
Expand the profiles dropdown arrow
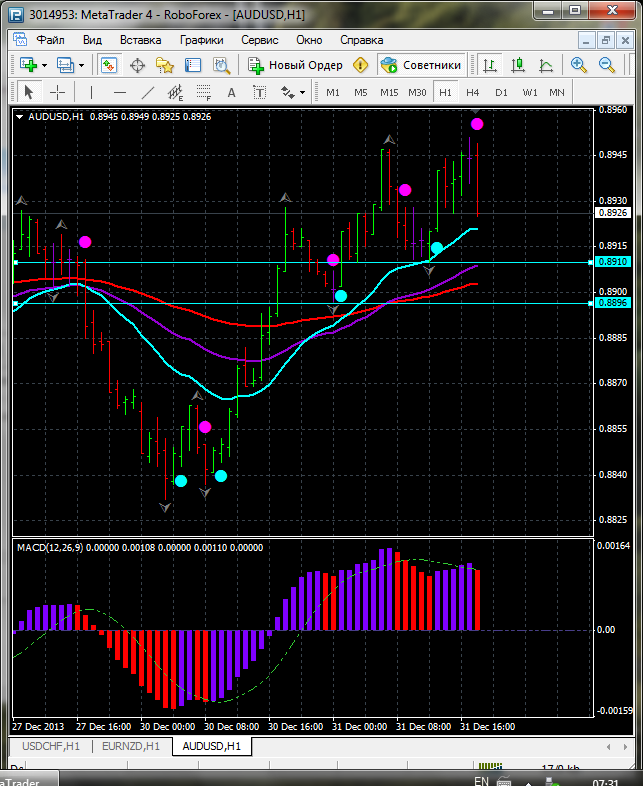(82, 65)
